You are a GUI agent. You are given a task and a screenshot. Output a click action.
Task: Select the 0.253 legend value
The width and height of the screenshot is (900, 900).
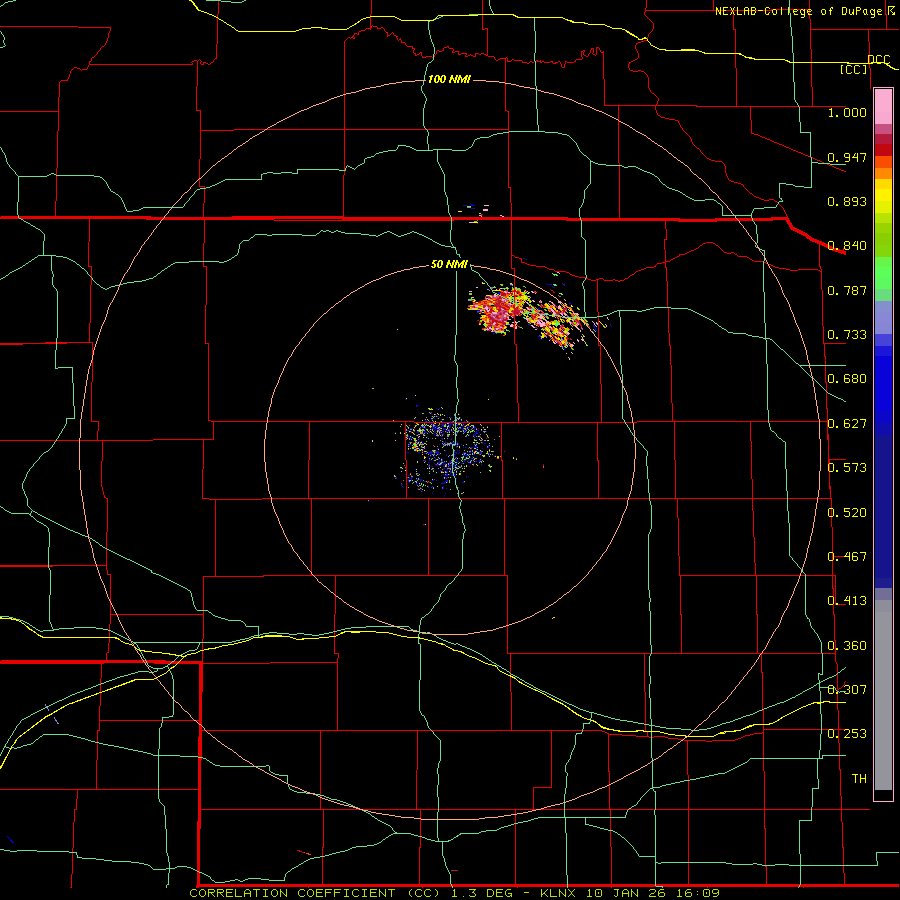click(x=847, y=734)
